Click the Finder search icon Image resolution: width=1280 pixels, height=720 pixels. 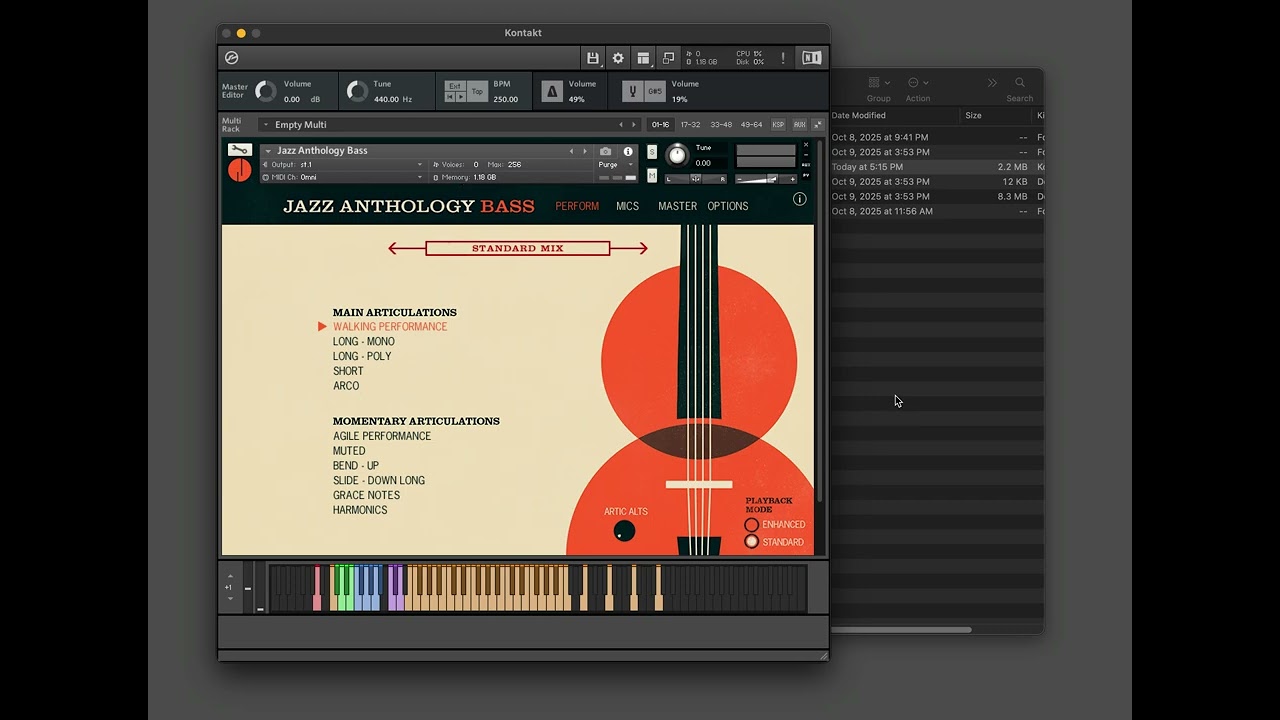point(1020,83)
